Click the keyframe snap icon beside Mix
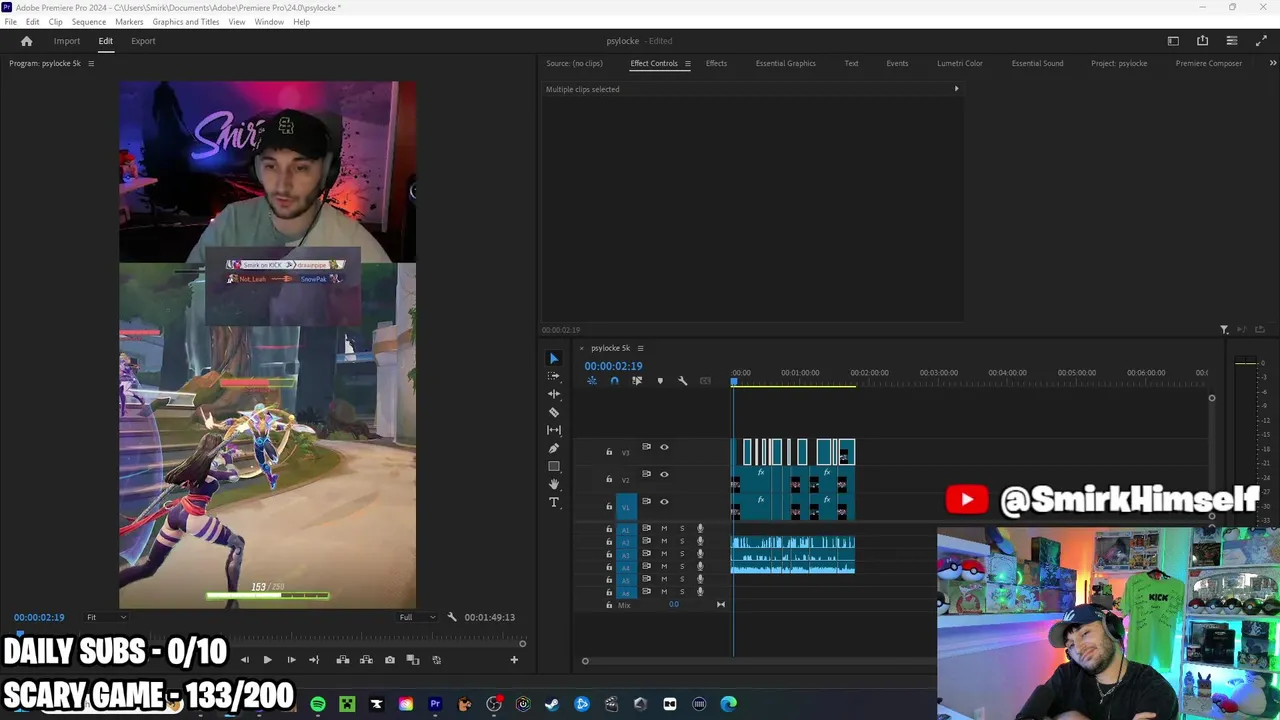Screen dimensions: 1280x720 coord(721,605)
